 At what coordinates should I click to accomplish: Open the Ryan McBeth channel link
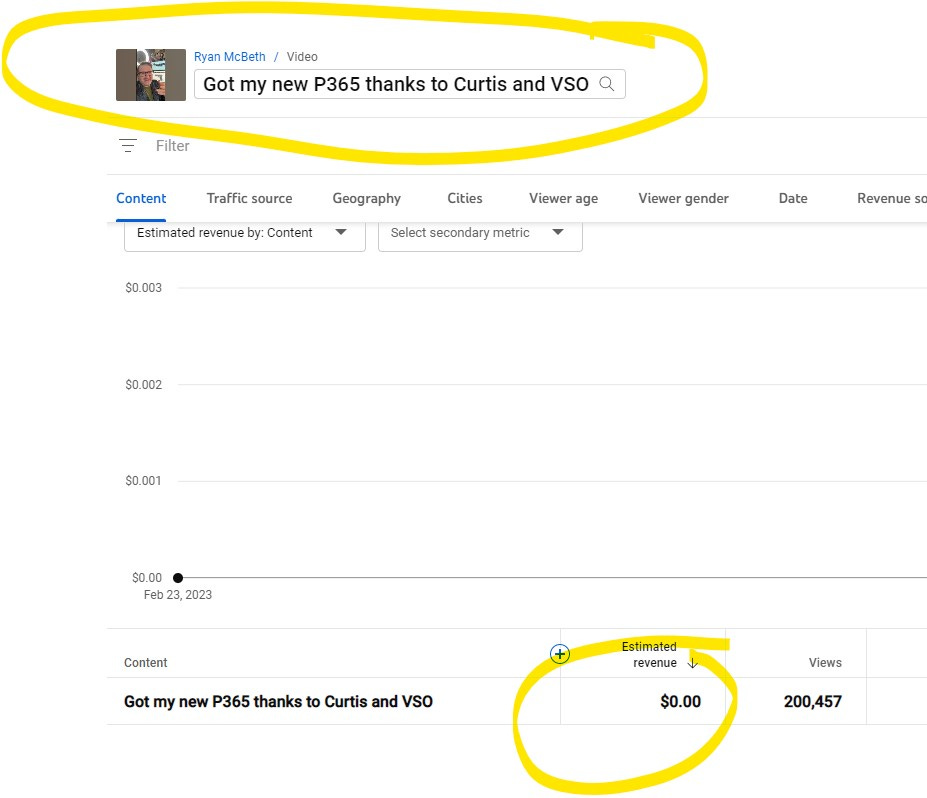pos(229,57)
